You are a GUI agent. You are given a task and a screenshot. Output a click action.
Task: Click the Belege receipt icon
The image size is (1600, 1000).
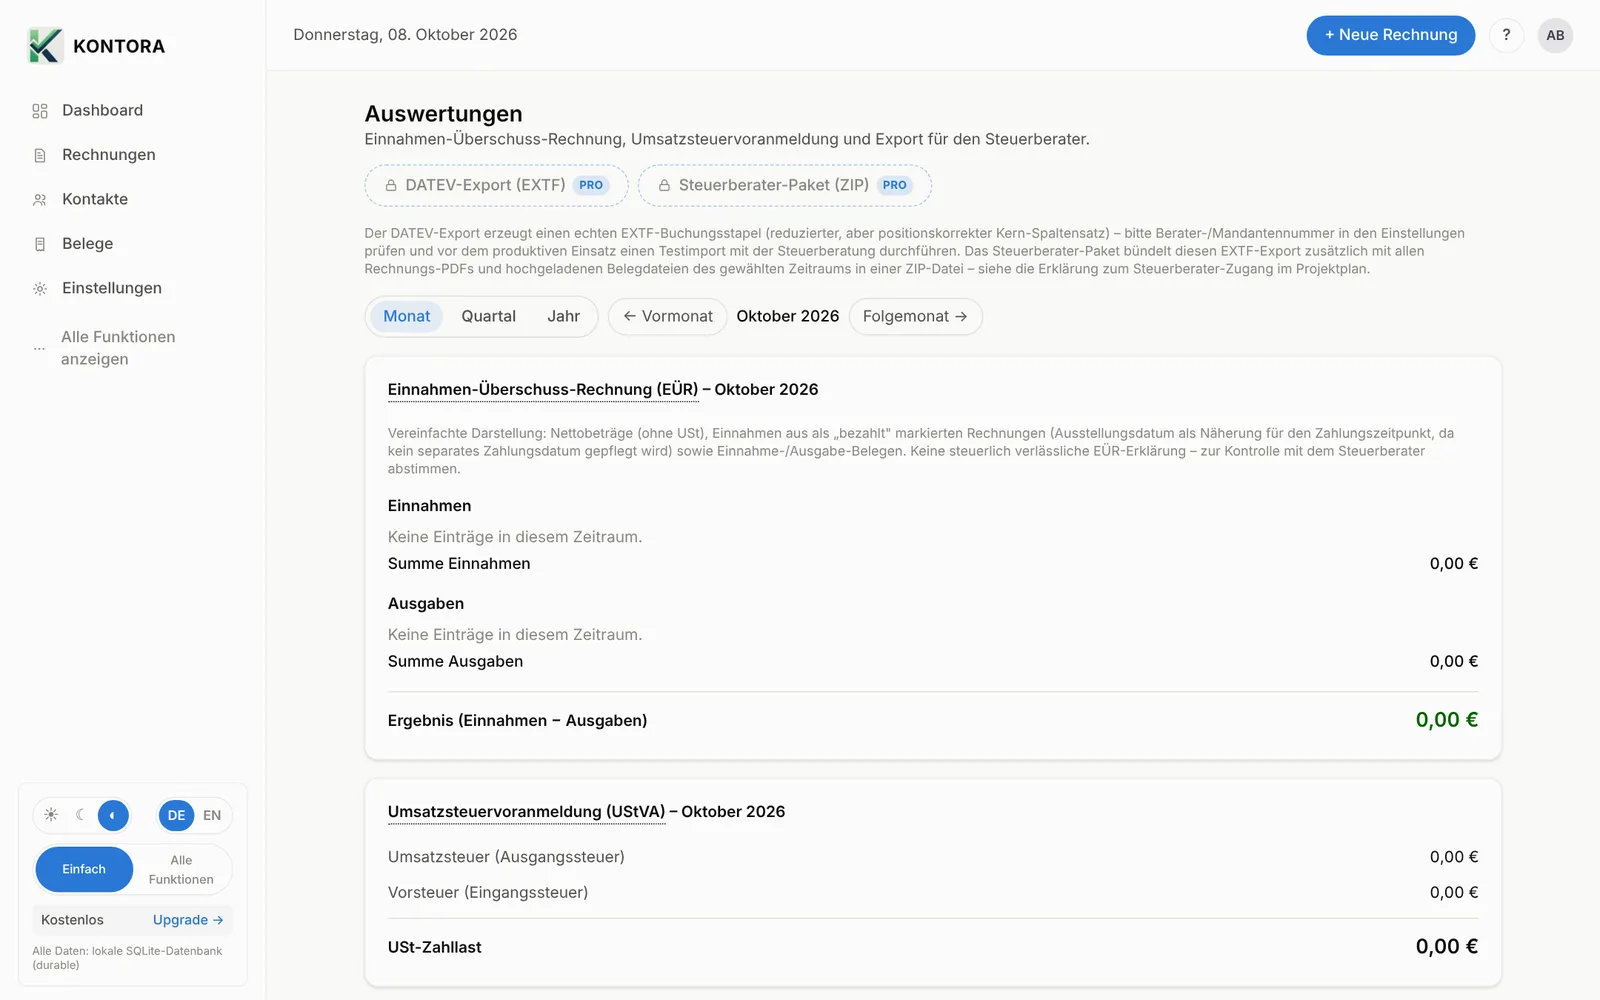40,244
